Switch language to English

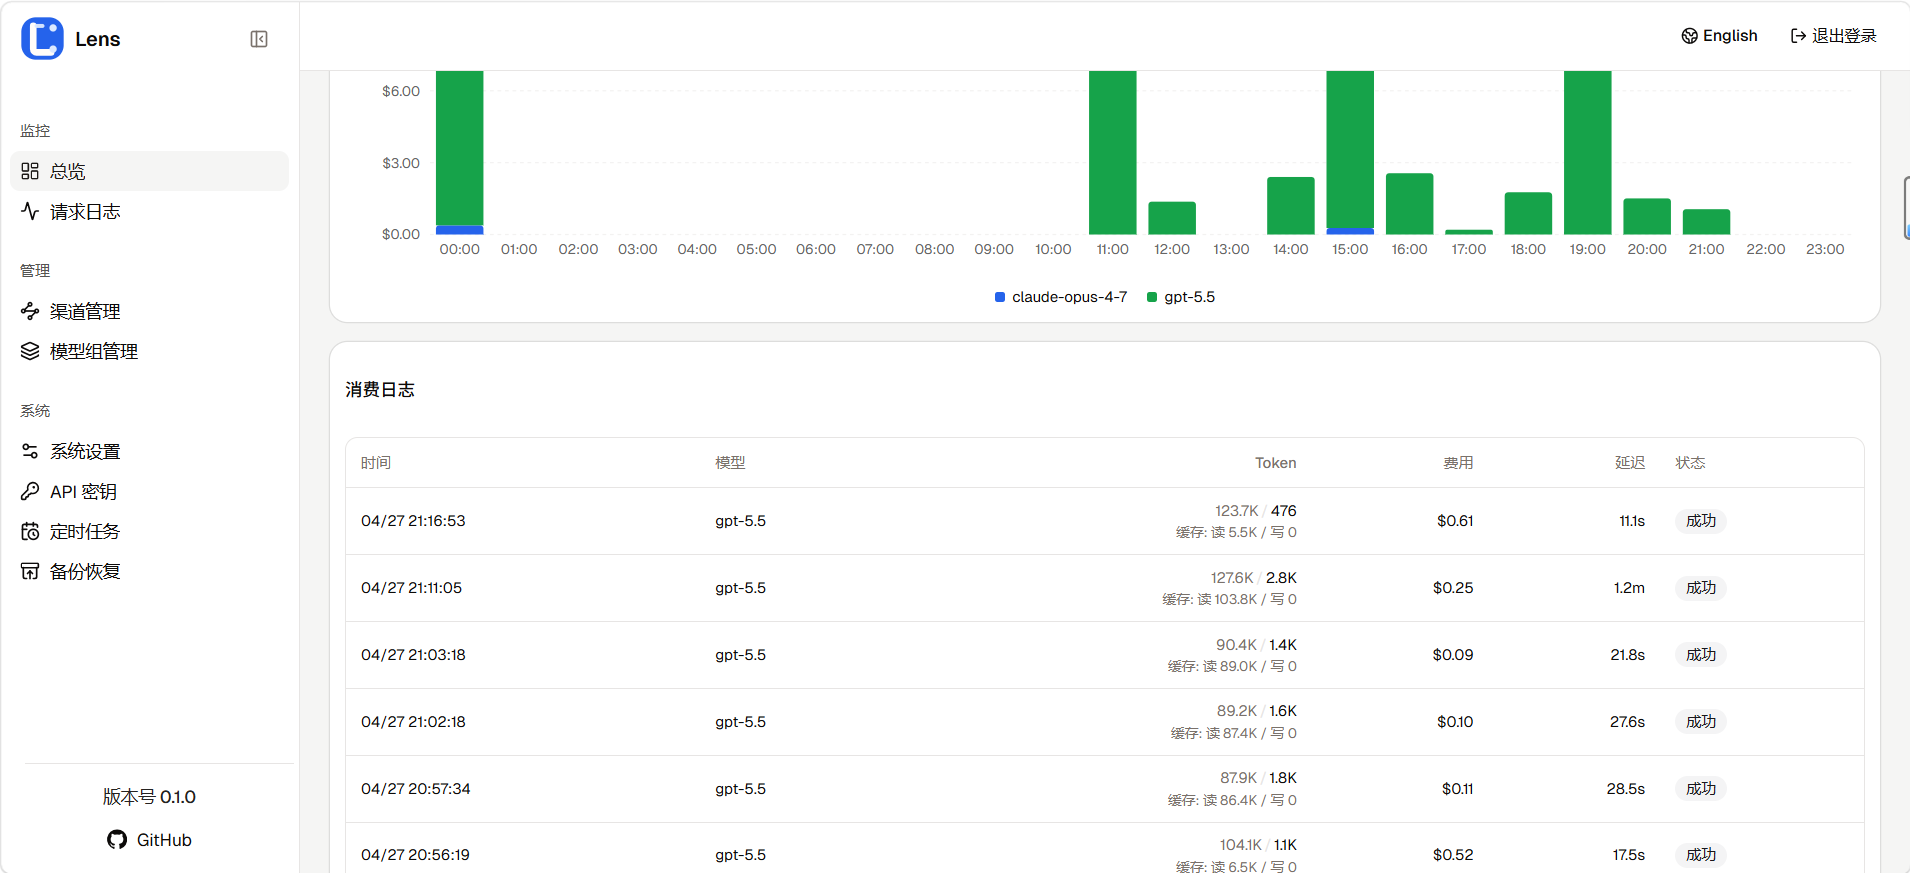(x=1729, y=36)
